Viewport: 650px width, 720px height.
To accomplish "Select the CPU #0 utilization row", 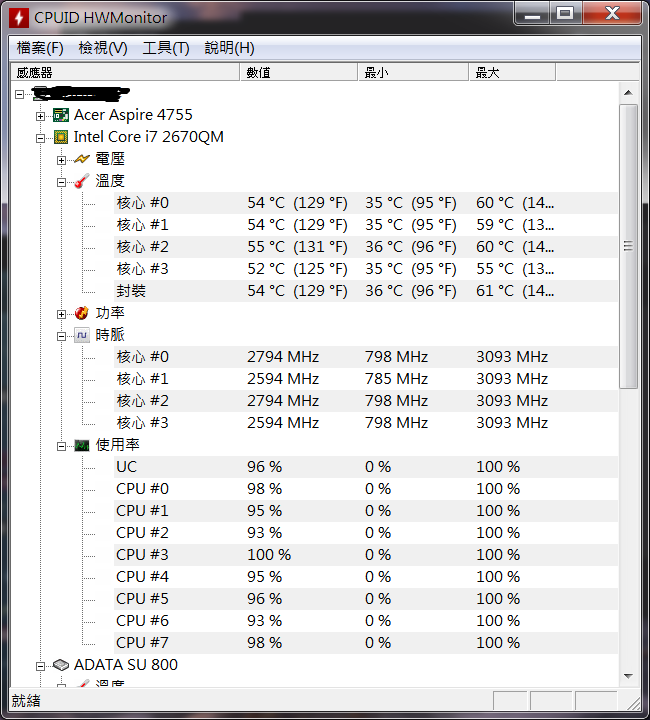I will [x=365, y=489].
